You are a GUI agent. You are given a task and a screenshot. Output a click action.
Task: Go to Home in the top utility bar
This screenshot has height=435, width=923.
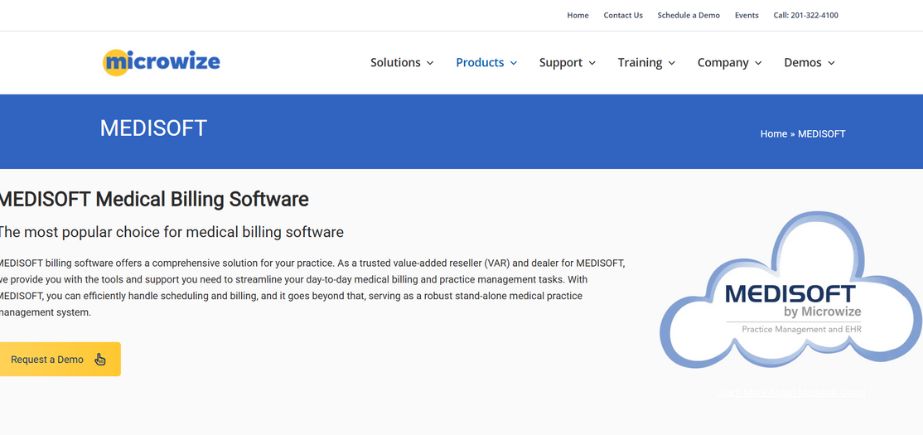(x=578, y=15)
